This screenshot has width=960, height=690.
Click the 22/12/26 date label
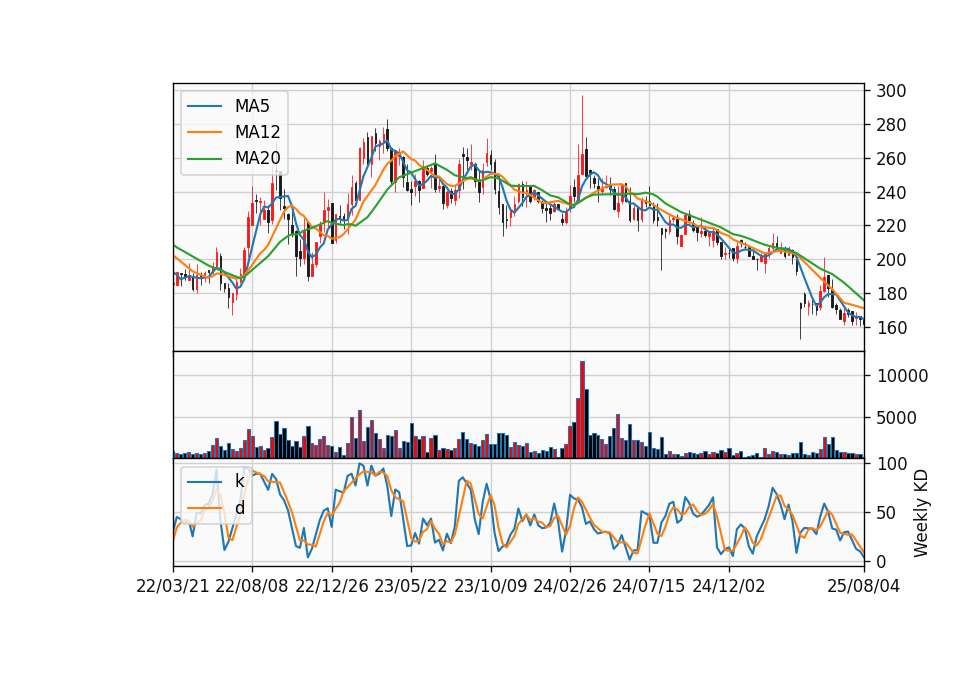[x=332, y=586]
